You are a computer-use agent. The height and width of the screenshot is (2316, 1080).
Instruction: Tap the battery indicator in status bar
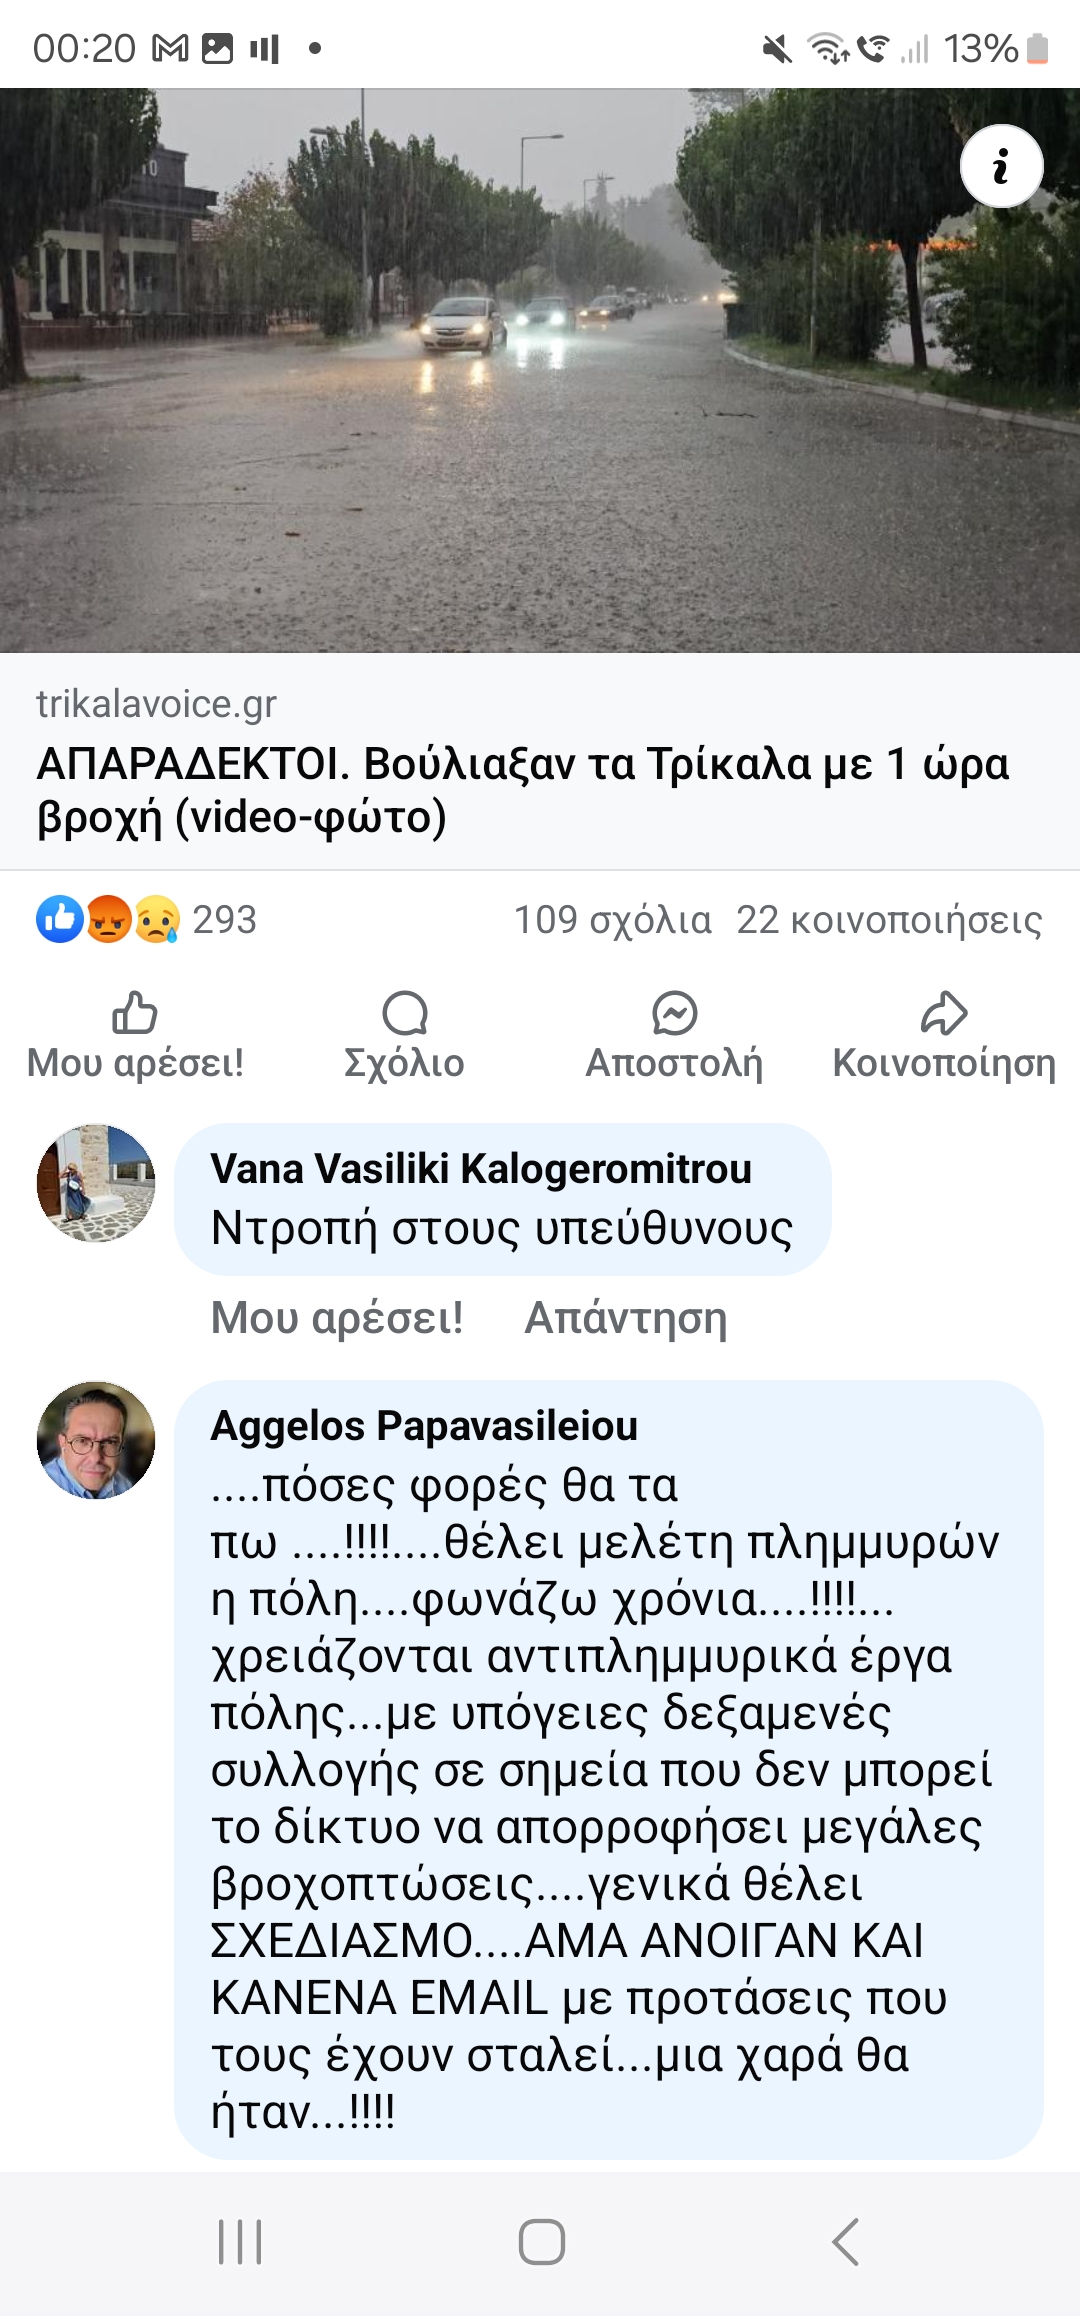(1038, 48)
